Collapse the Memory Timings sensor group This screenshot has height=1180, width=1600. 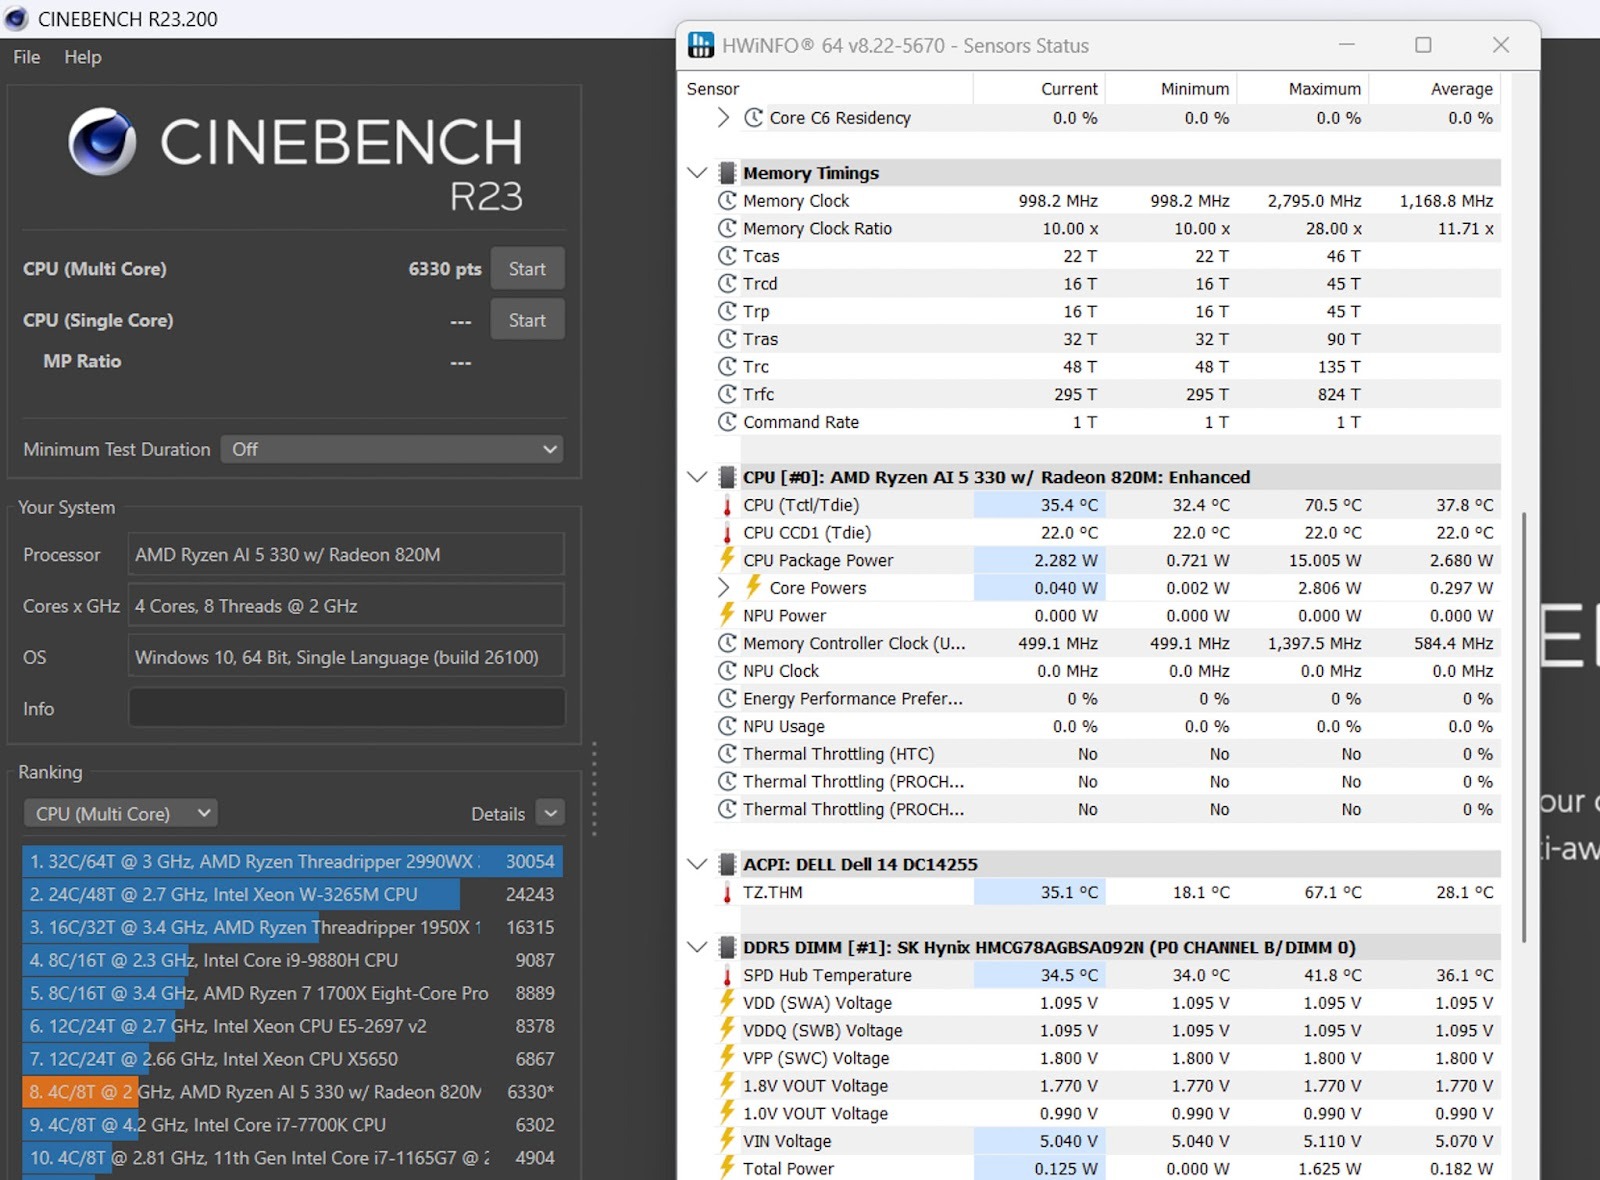(697, 173)
